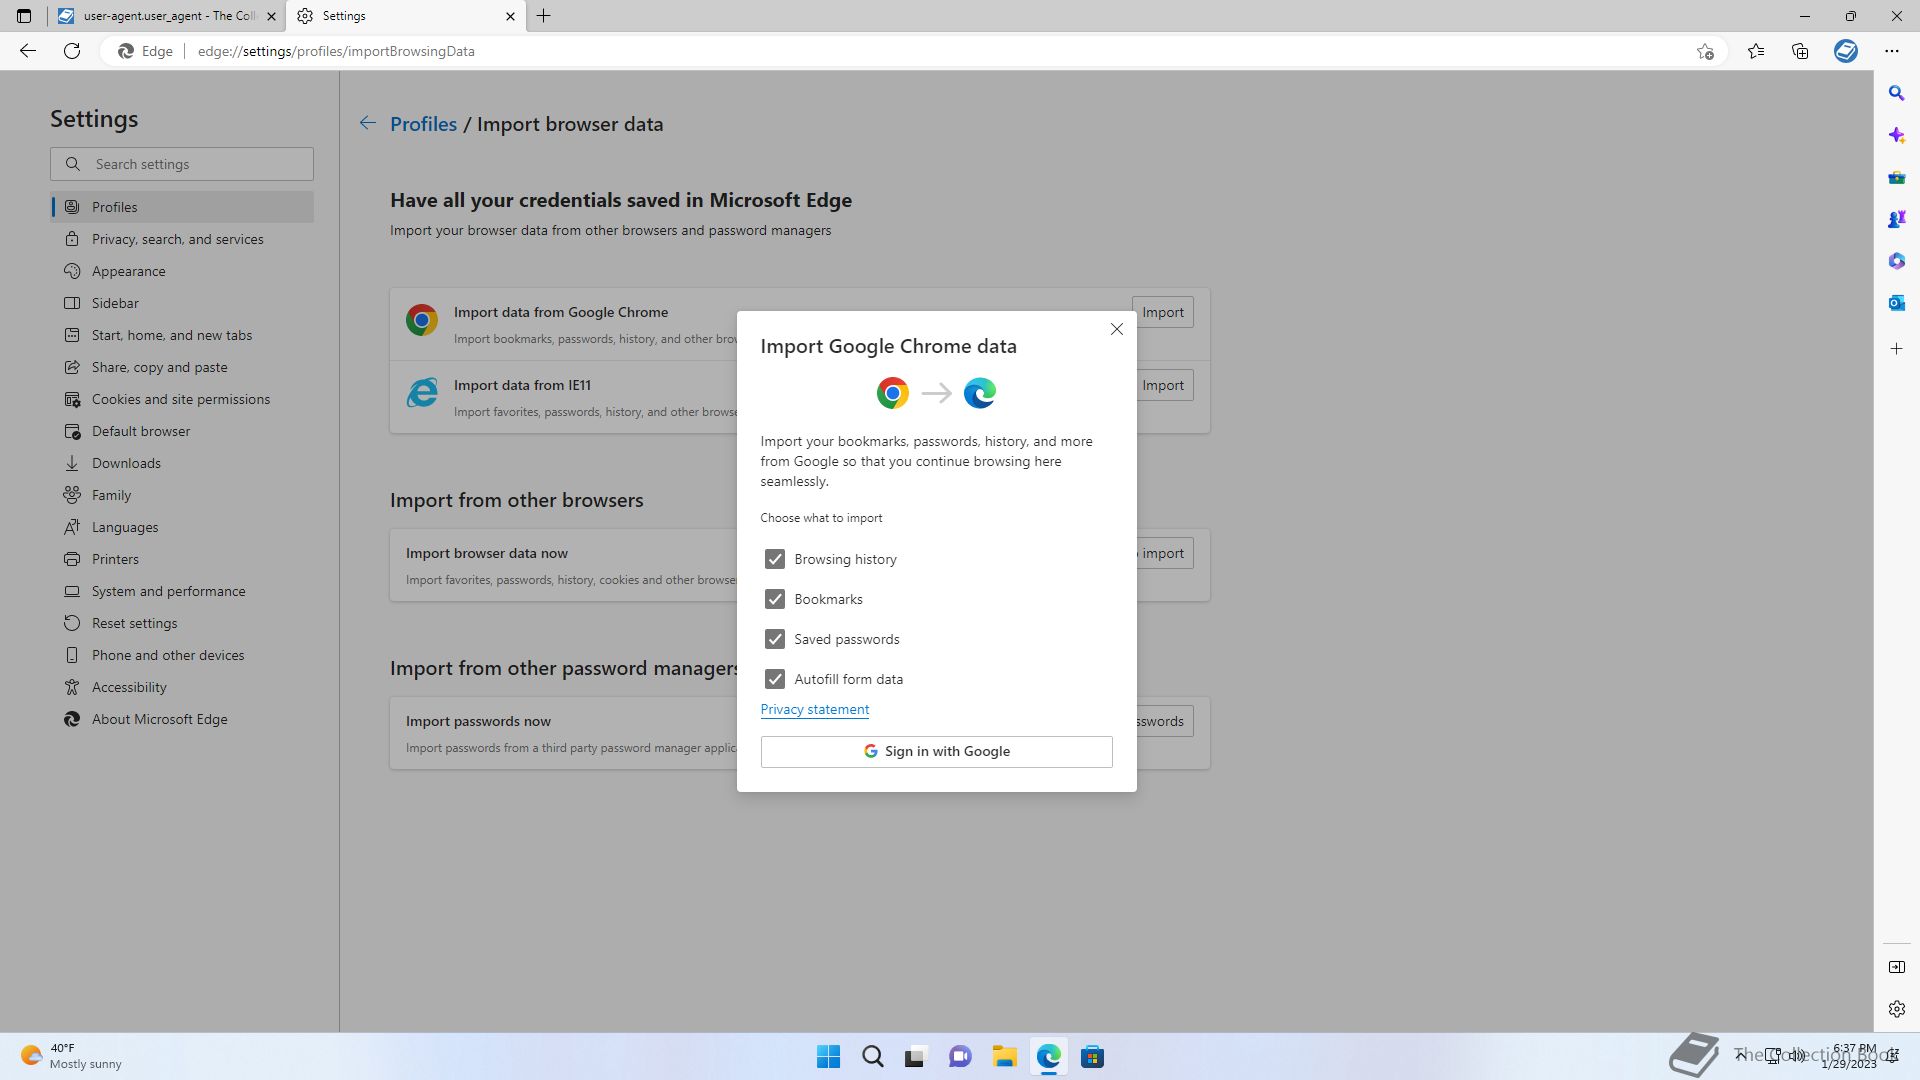The image size is (1920, 1080).
Task: Open Accessibility settings
Action: click(x=182, y=687)
